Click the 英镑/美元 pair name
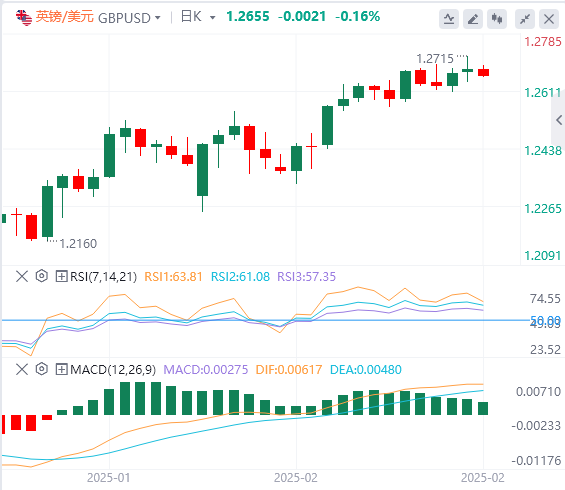 click(x=64, y=17)
